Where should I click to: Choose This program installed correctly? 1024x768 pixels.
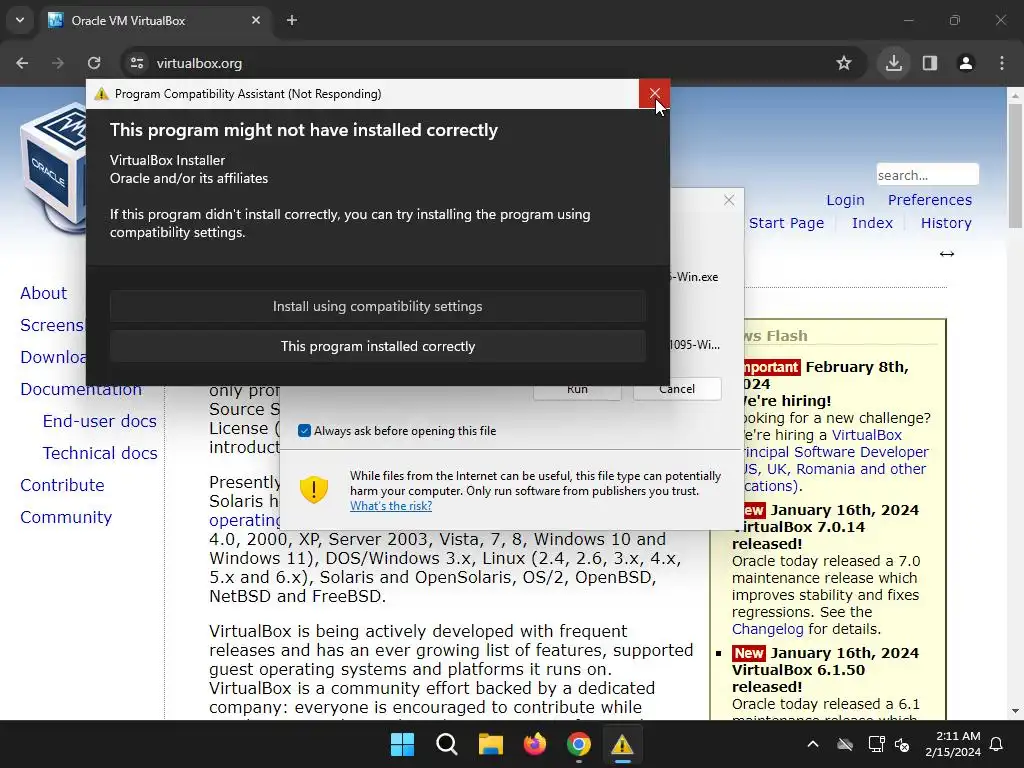click(377, 346)
